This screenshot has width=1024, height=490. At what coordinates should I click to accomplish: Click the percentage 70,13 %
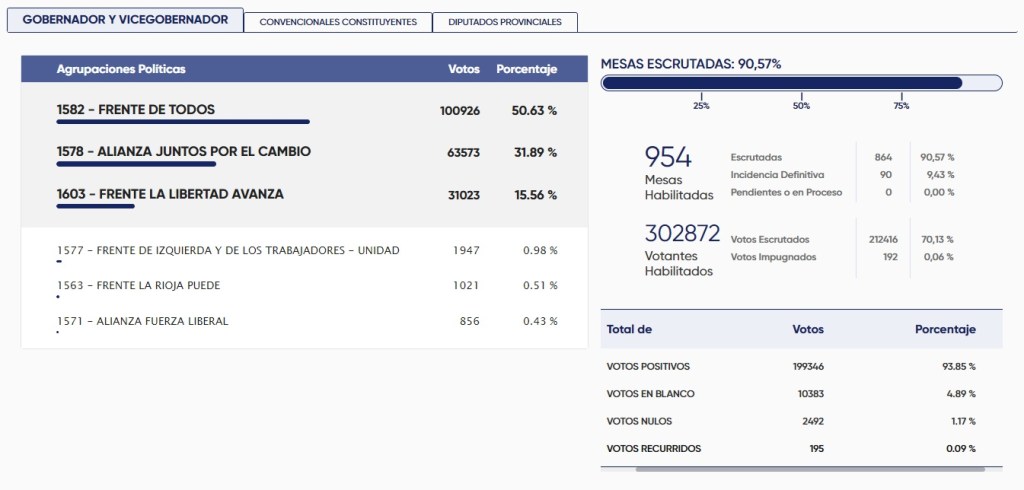coord(937,240)
